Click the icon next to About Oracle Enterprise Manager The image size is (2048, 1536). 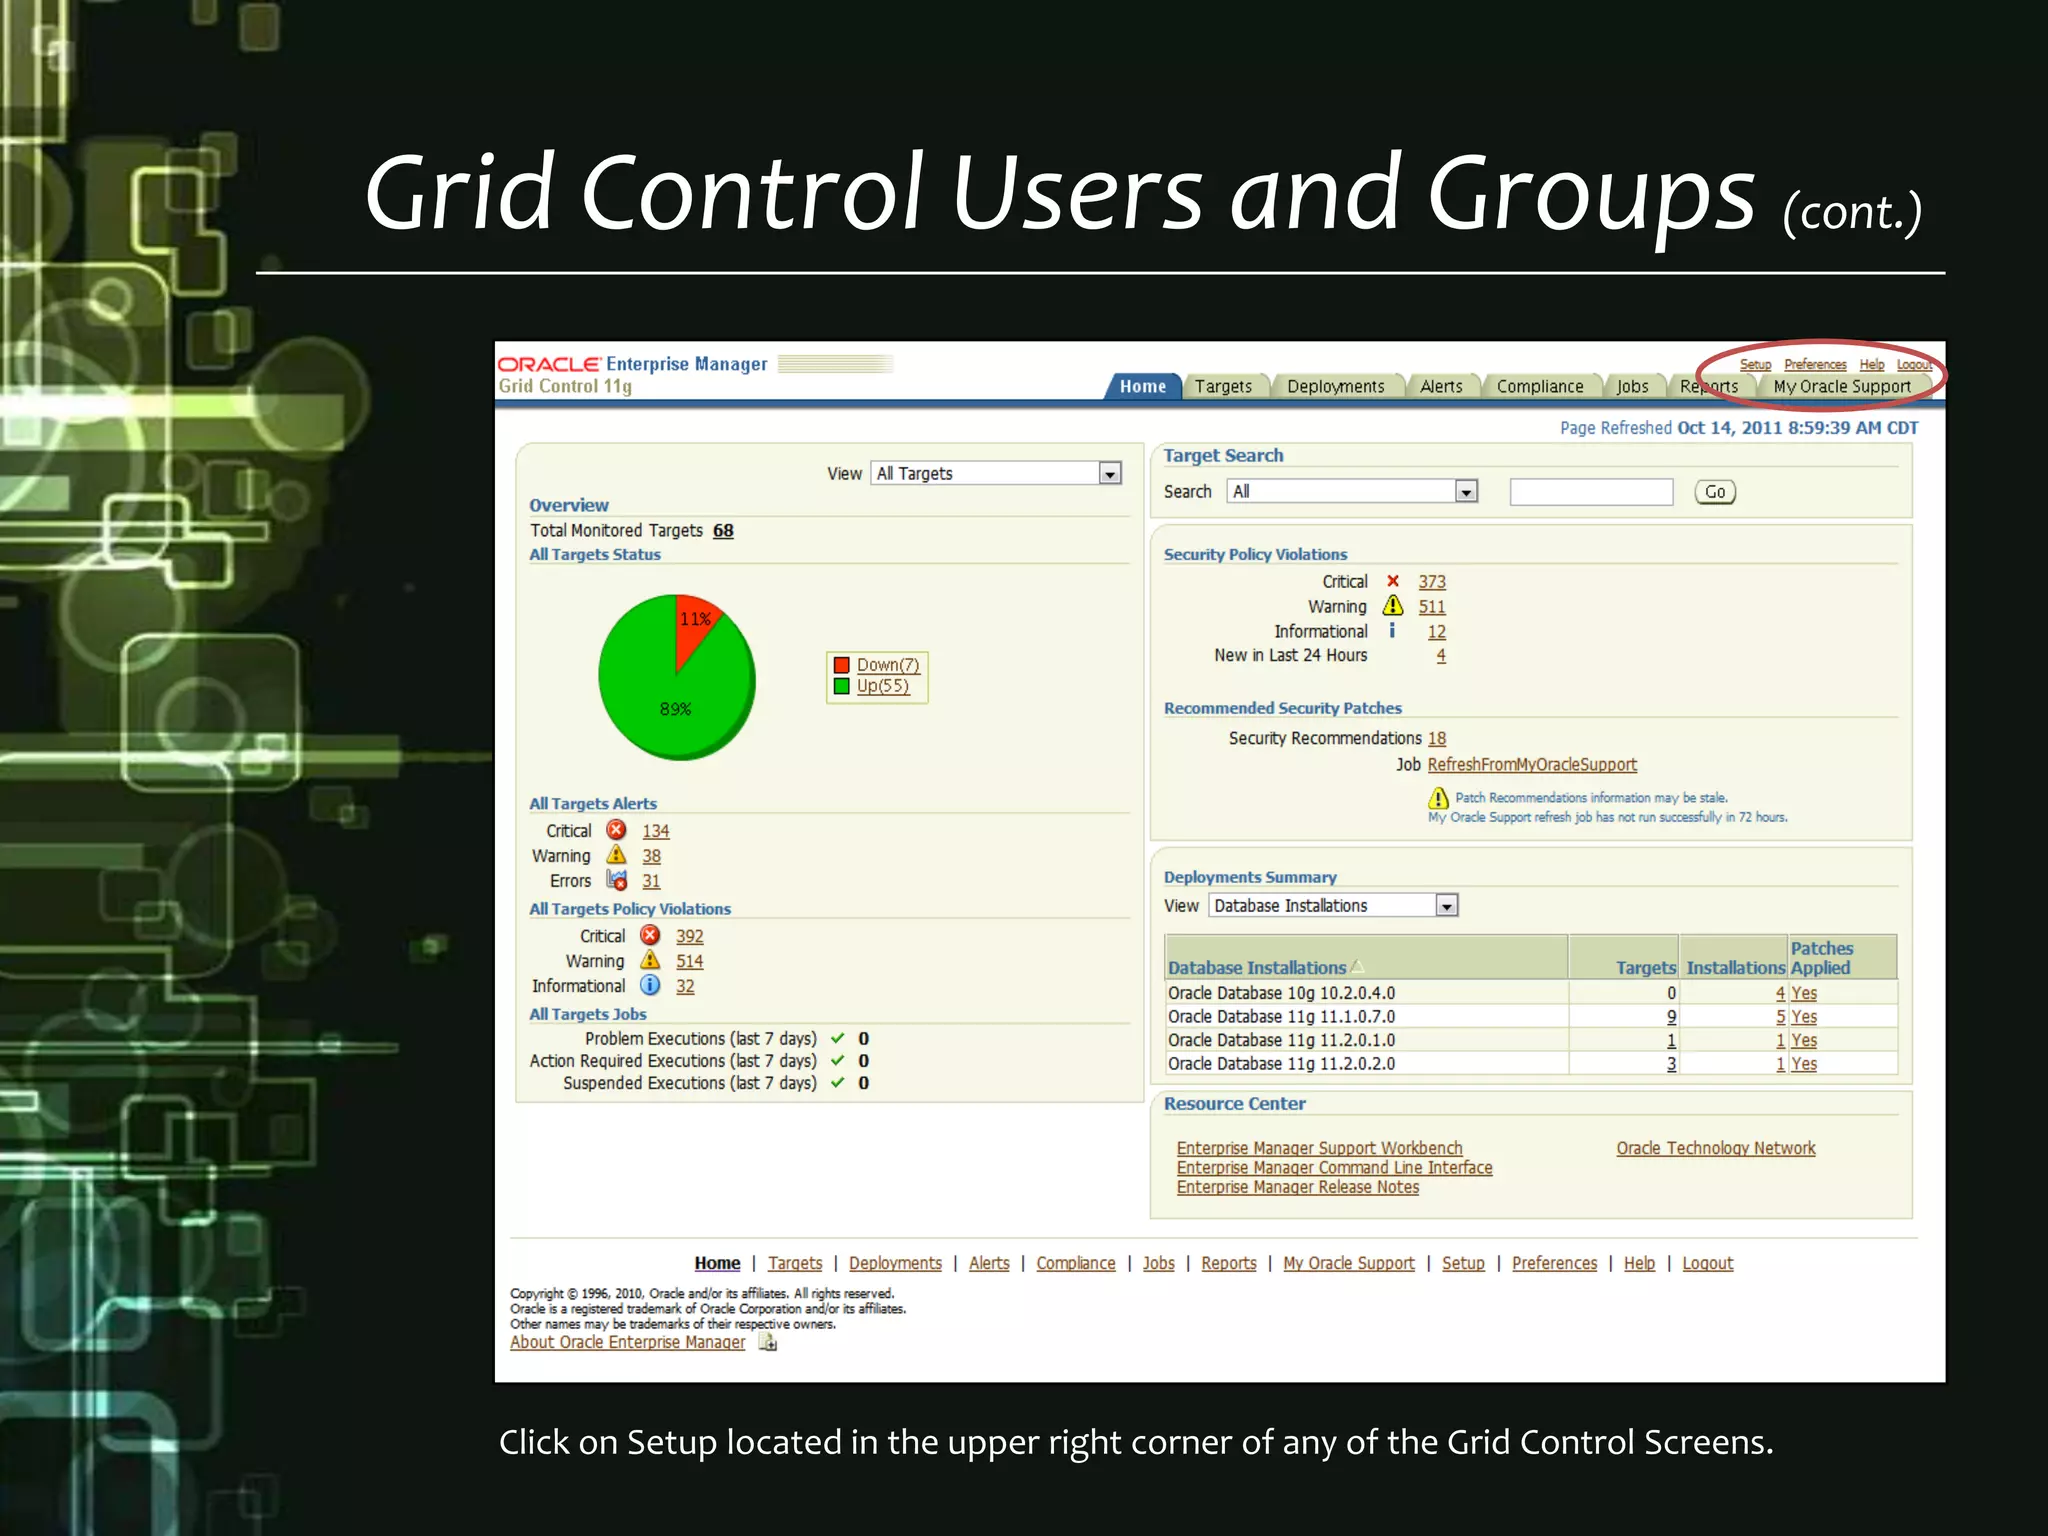click(x=768, y=1342)
